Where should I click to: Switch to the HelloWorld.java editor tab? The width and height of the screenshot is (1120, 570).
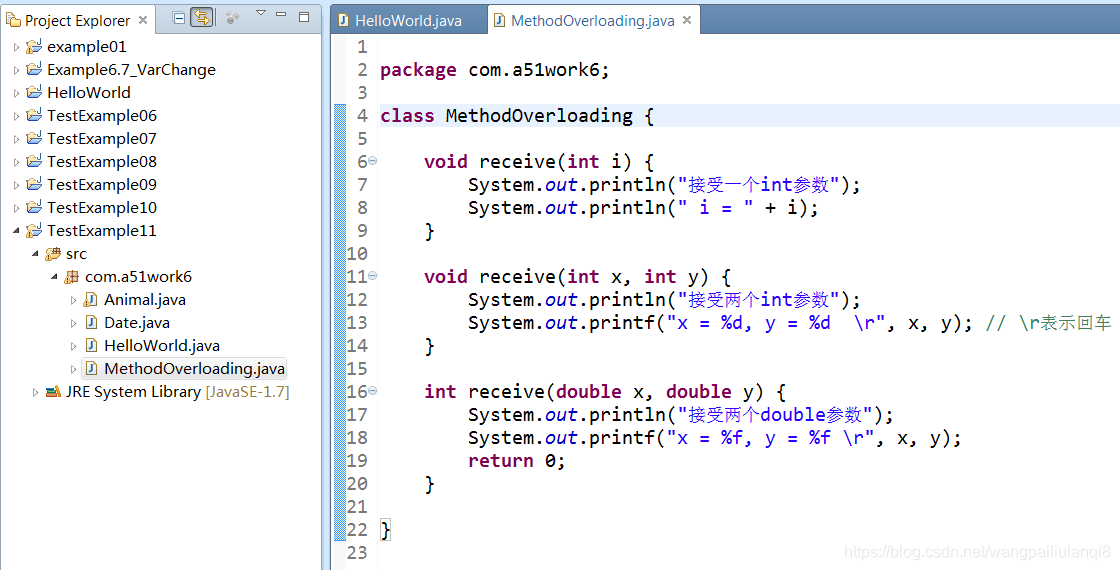click(x=408, y=21)
